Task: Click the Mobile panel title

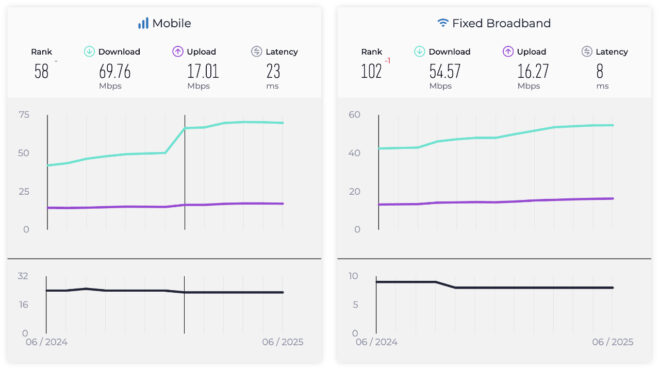Action: pyautogui.click(x=171, y=23)
